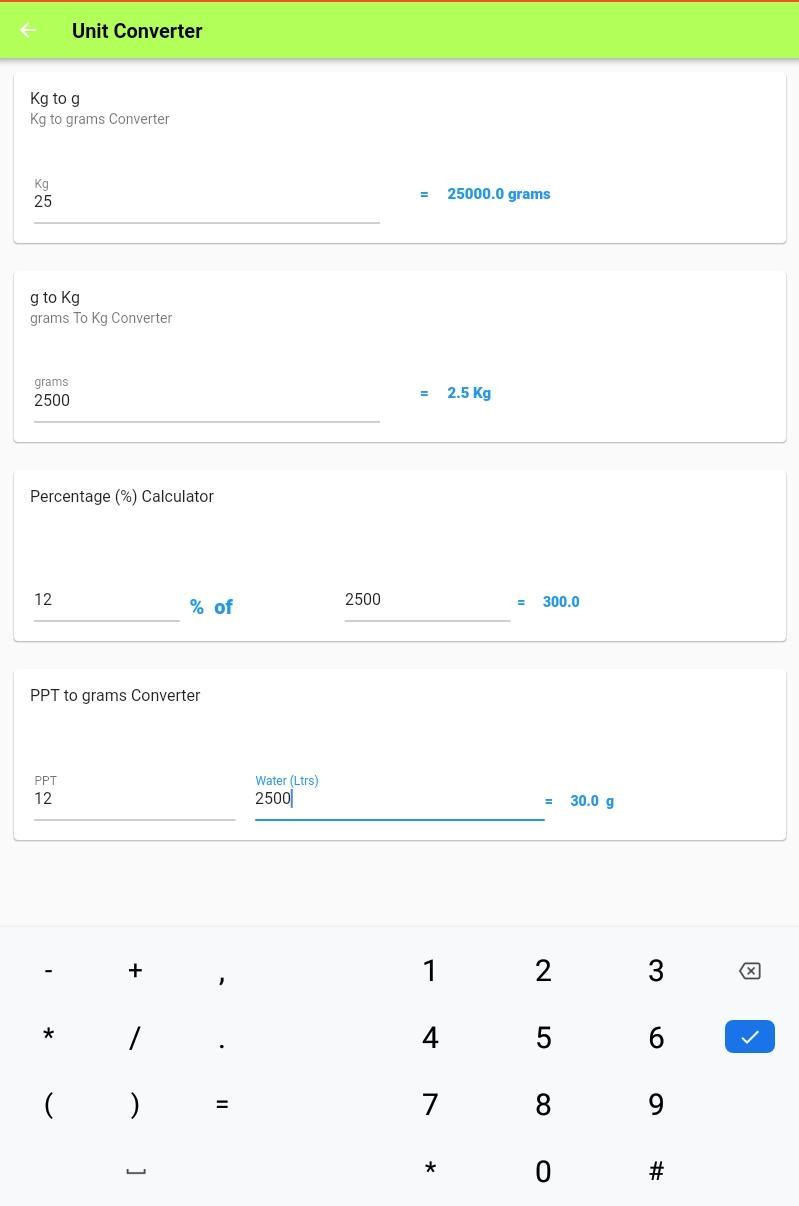Viewport: 799px width, 1206px height.
Task: Tap the Water (Ltrs) input field
Action: [400, 795]
